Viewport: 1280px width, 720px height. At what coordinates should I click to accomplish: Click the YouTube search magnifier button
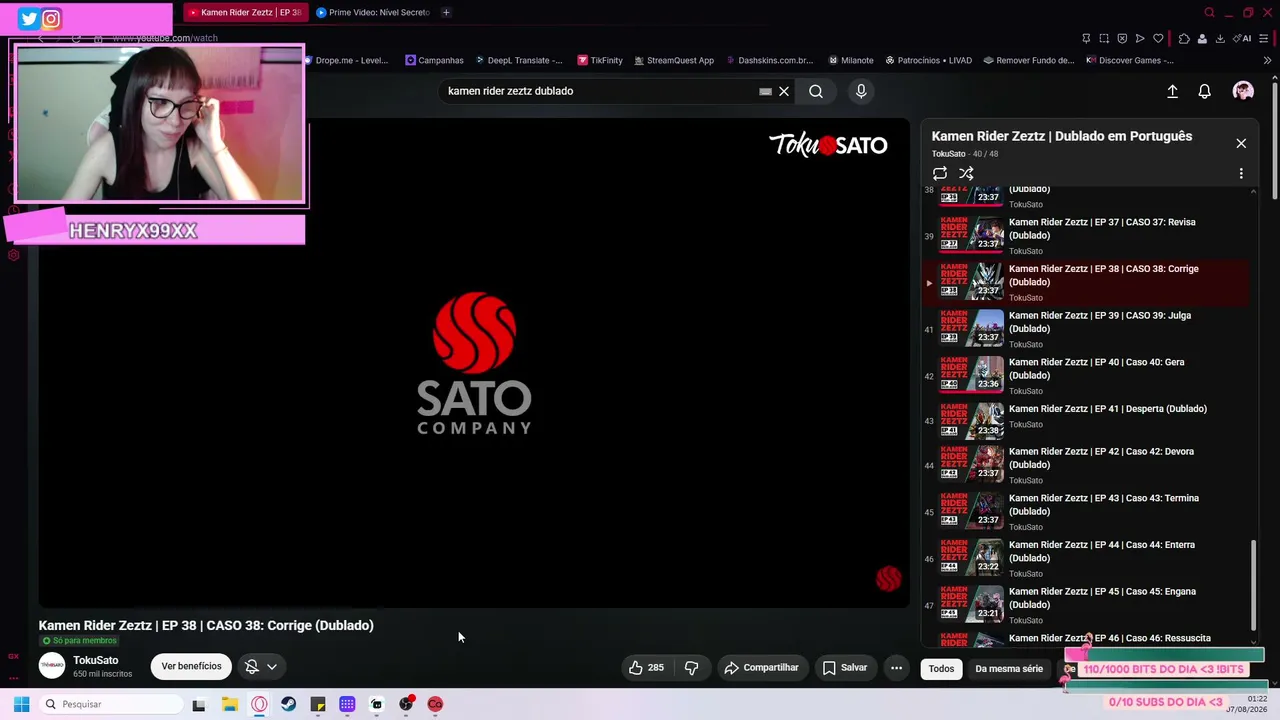tap(816, 91)
